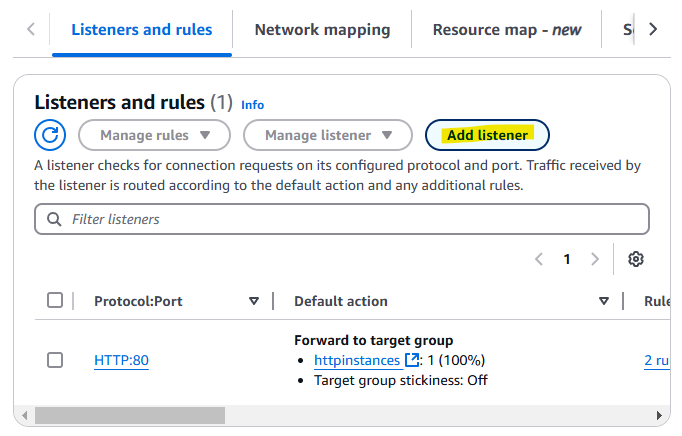Viewport: 682px width, 436px height.
Task: Switch to the Network mapping tab
Action: coord(322,29)
